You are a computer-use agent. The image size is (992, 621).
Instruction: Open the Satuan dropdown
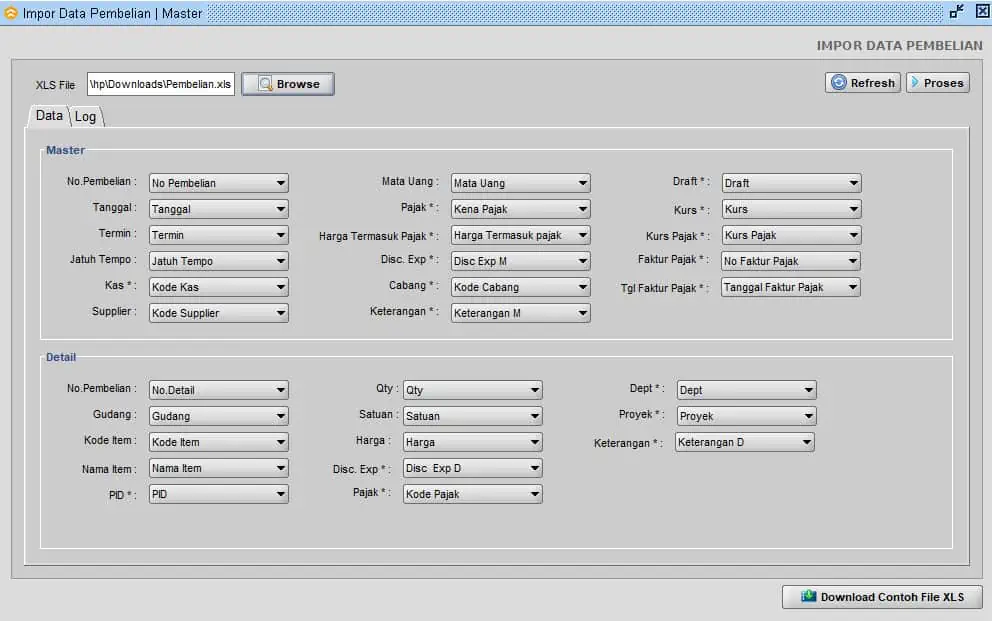click(473, 416)
